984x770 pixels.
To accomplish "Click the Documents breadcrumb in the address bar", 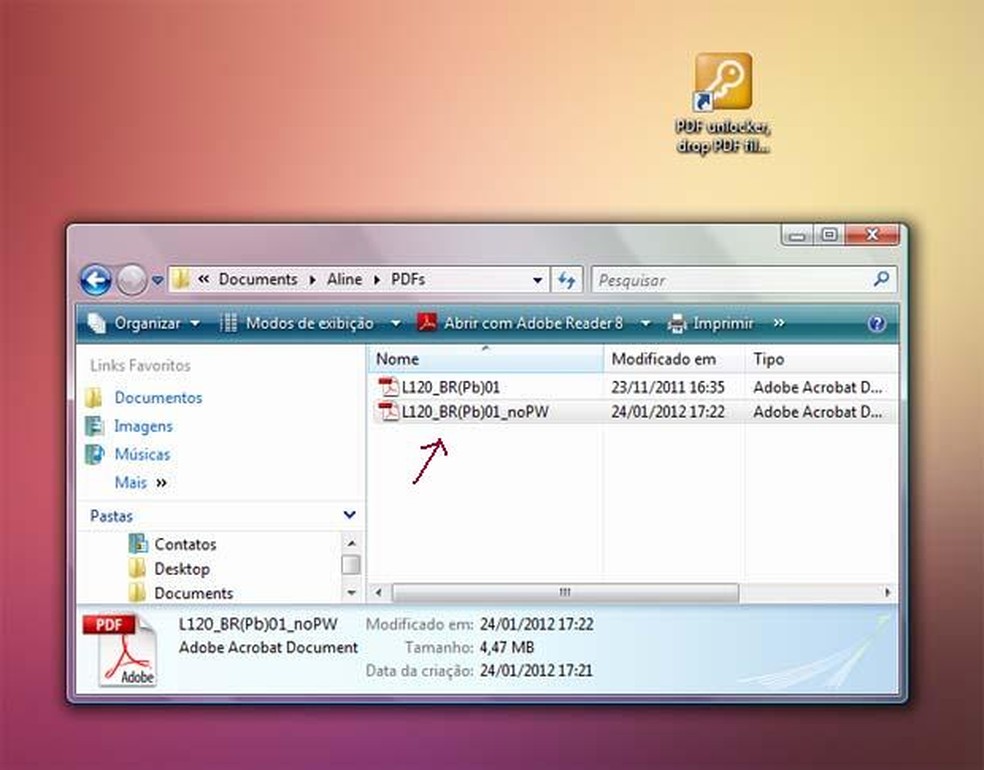I will (x=258, y=279).
